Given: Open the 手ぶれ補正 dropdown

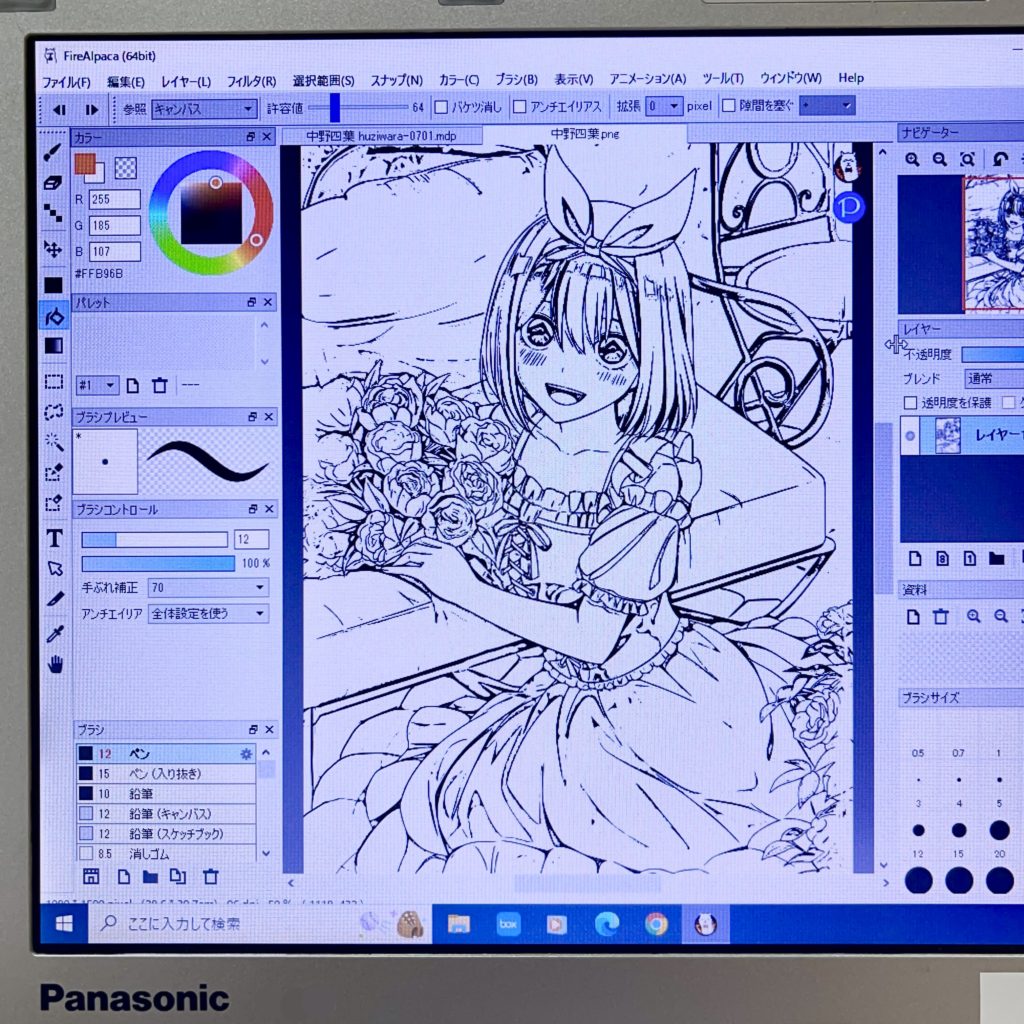Looking at the screenshot, I should pyautogui.click(x=208, y=588).
